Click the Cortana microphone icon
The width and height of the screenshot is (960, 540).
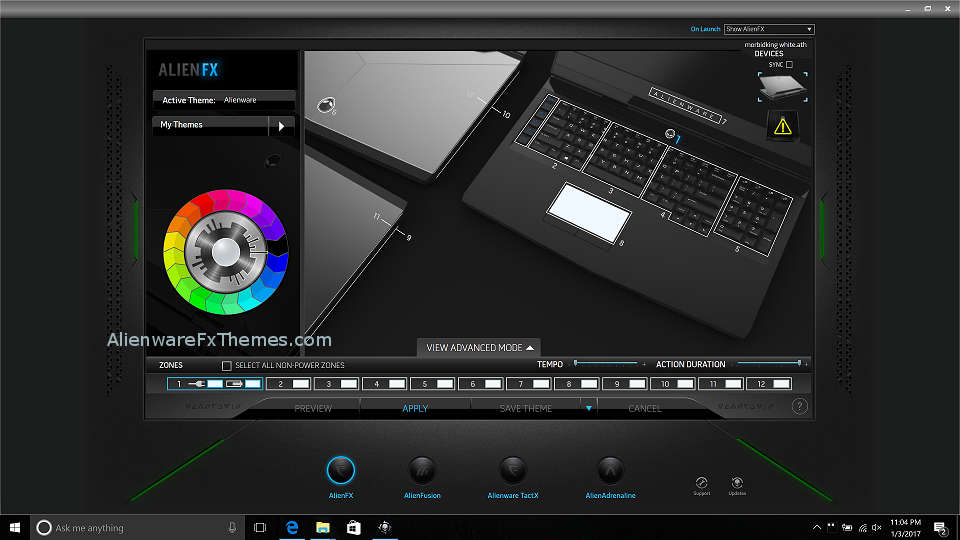pyautogui.click(x=232, y=527)
